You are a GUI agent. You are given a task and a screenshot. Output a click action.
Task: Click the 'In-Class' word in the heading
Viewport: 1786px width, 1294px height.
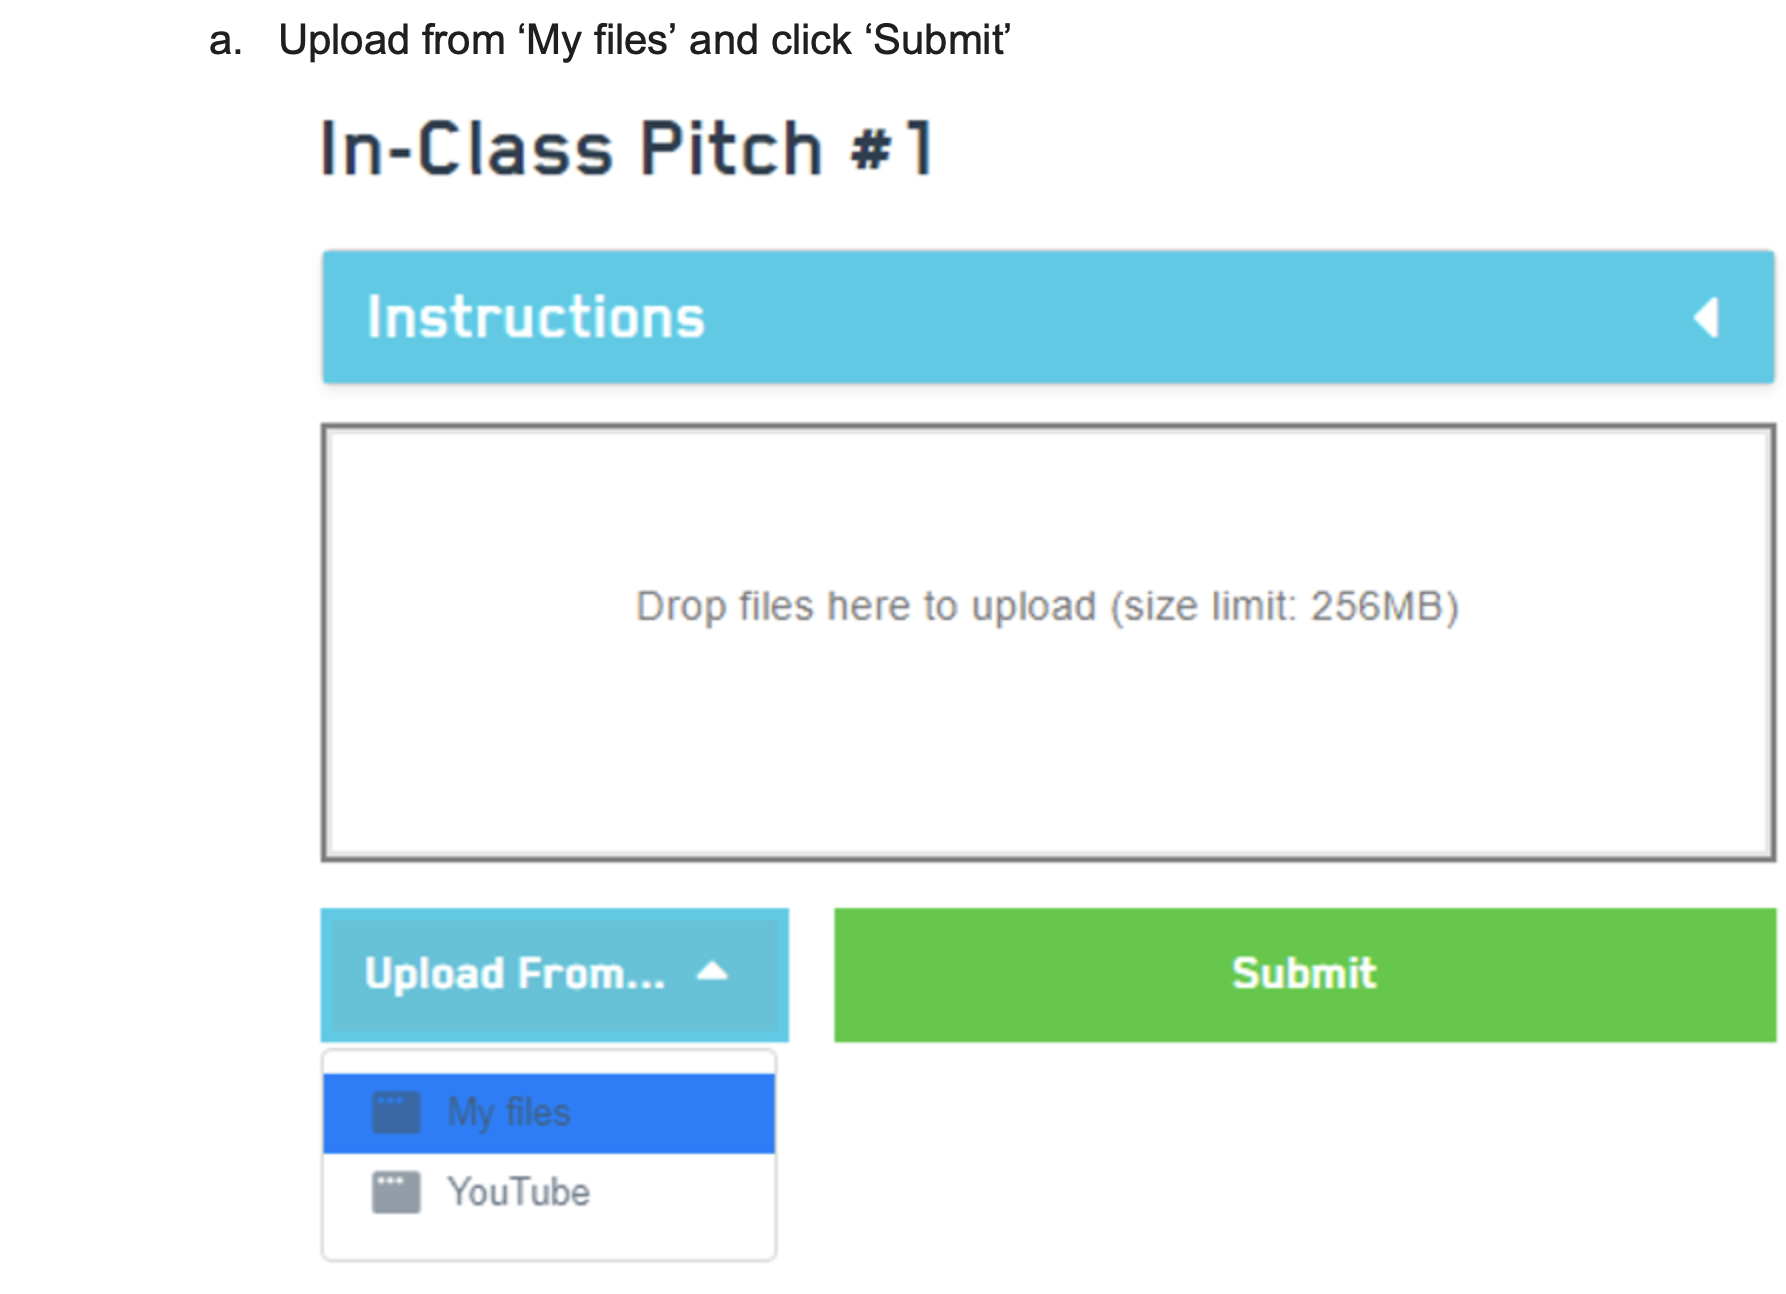(466, 150)
